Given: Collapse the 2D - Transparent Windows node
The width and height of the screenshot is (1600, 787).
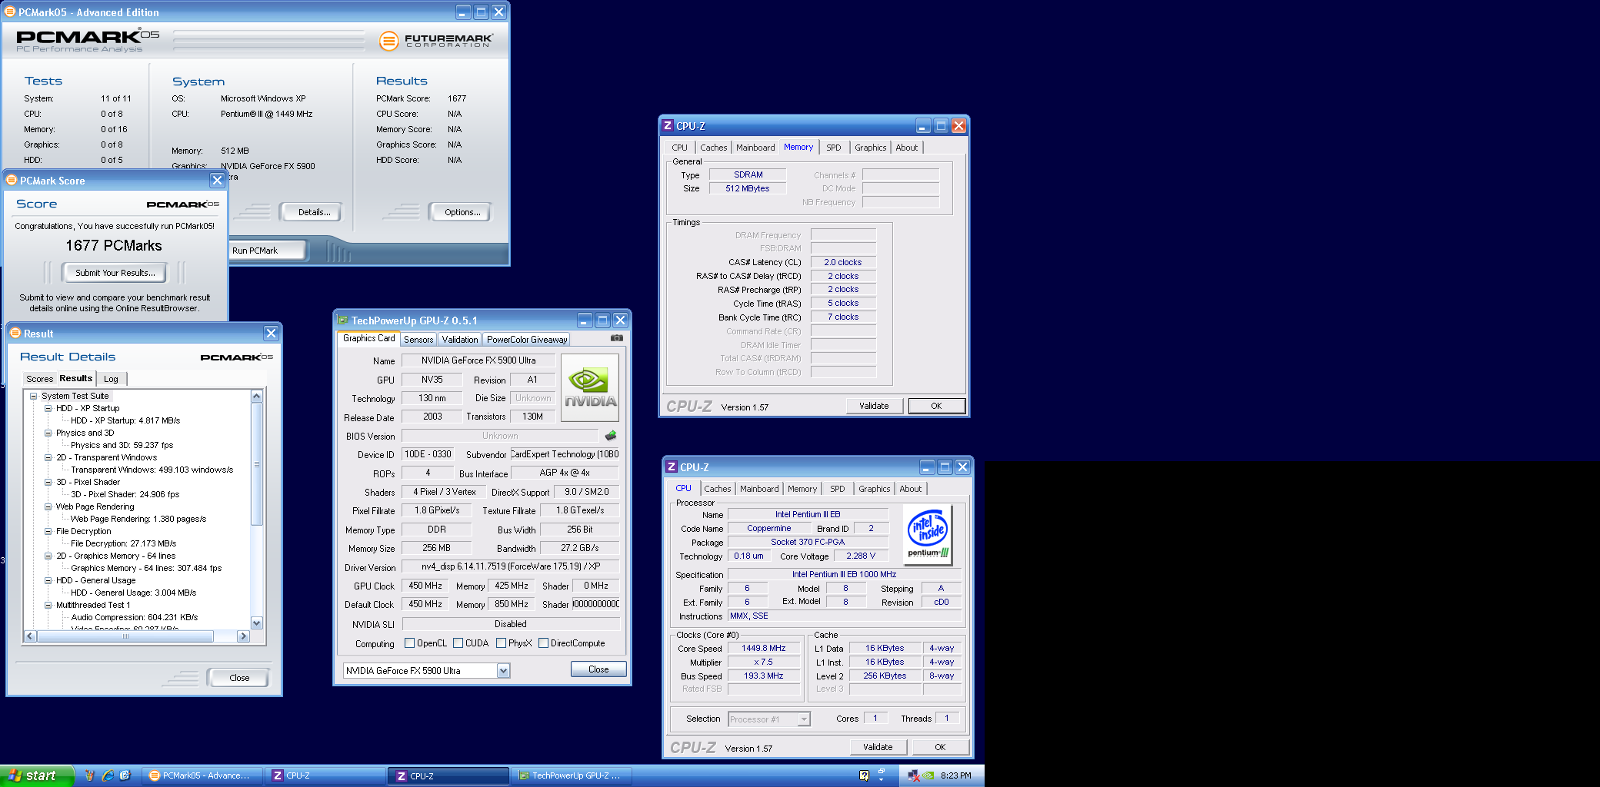Looking at the screenshot, I should (x=48, y=457).
